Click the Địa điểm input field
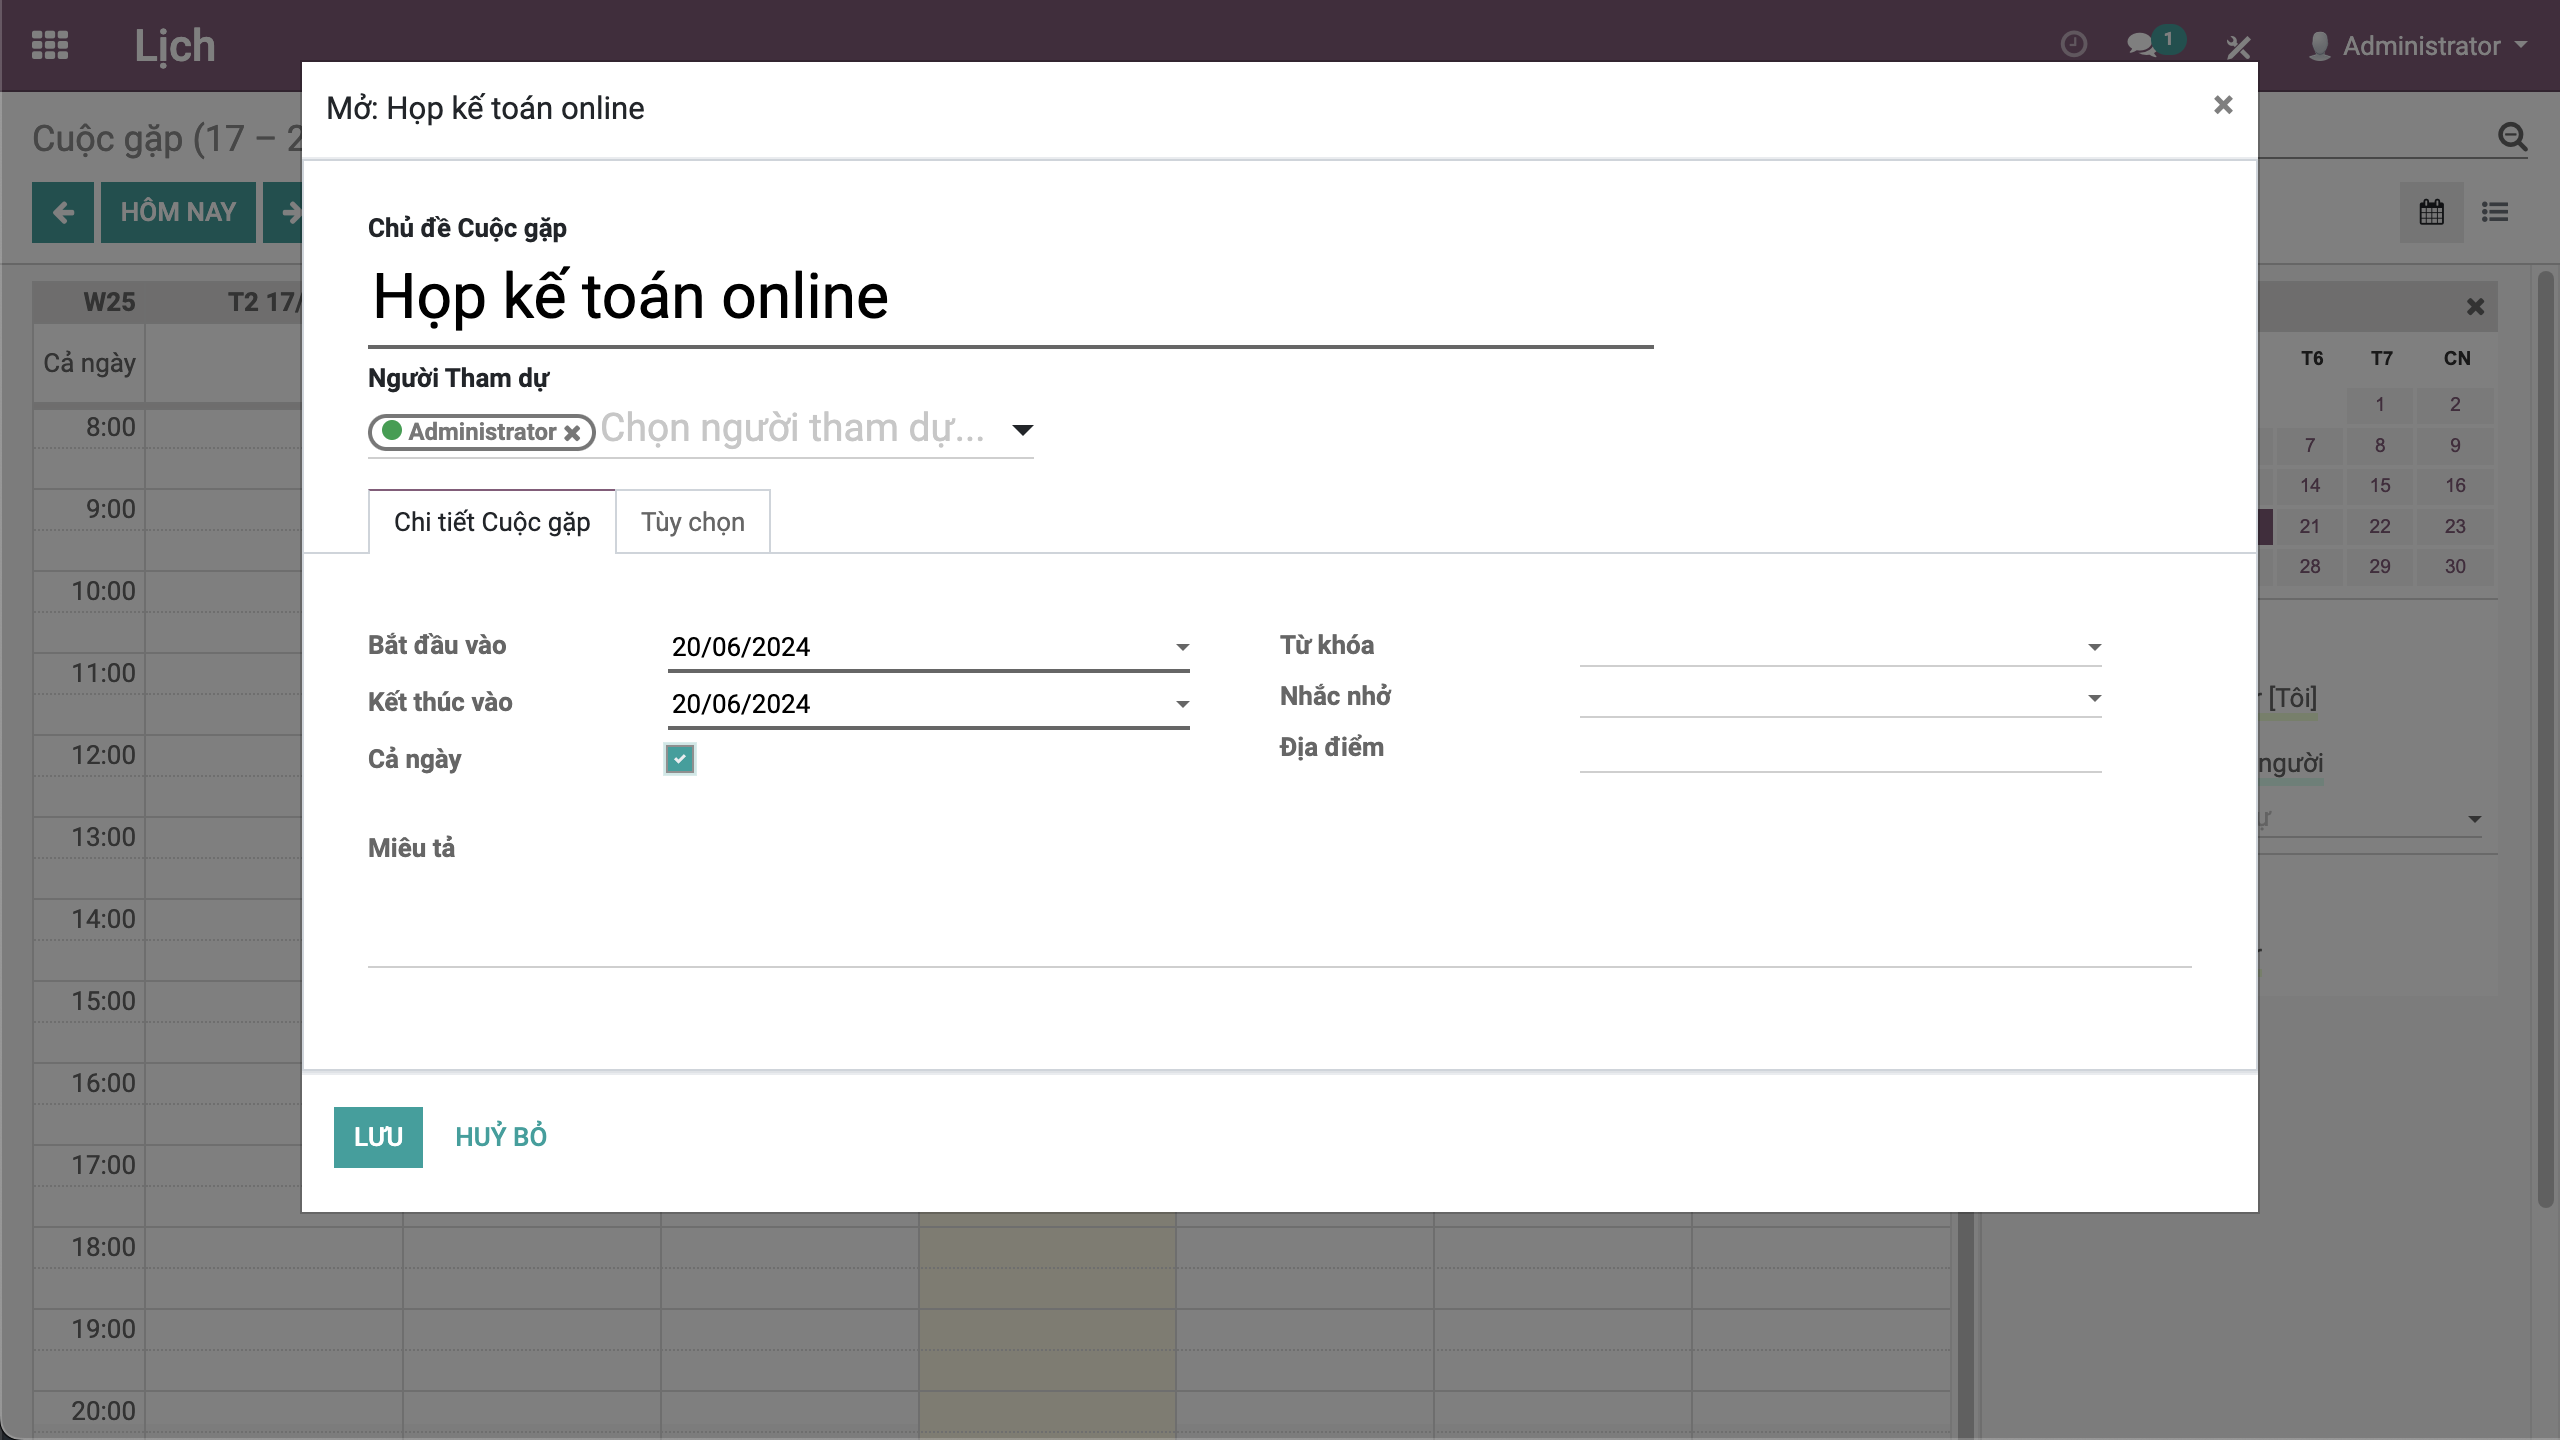 1840,750
